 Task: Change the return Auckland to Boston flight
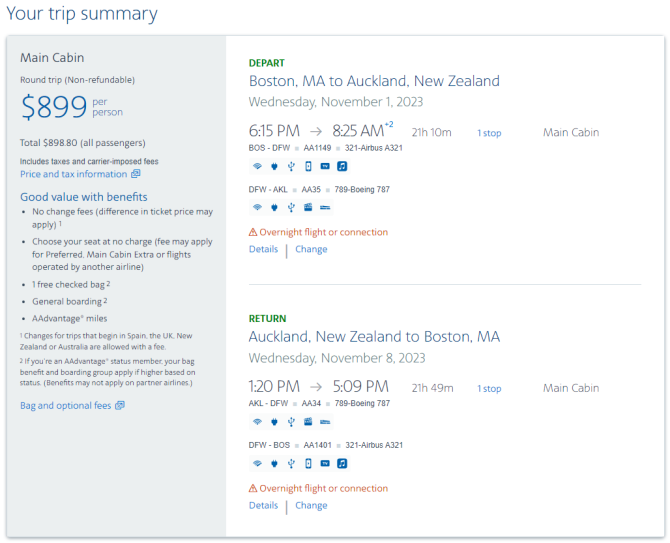tap(311, 505)
